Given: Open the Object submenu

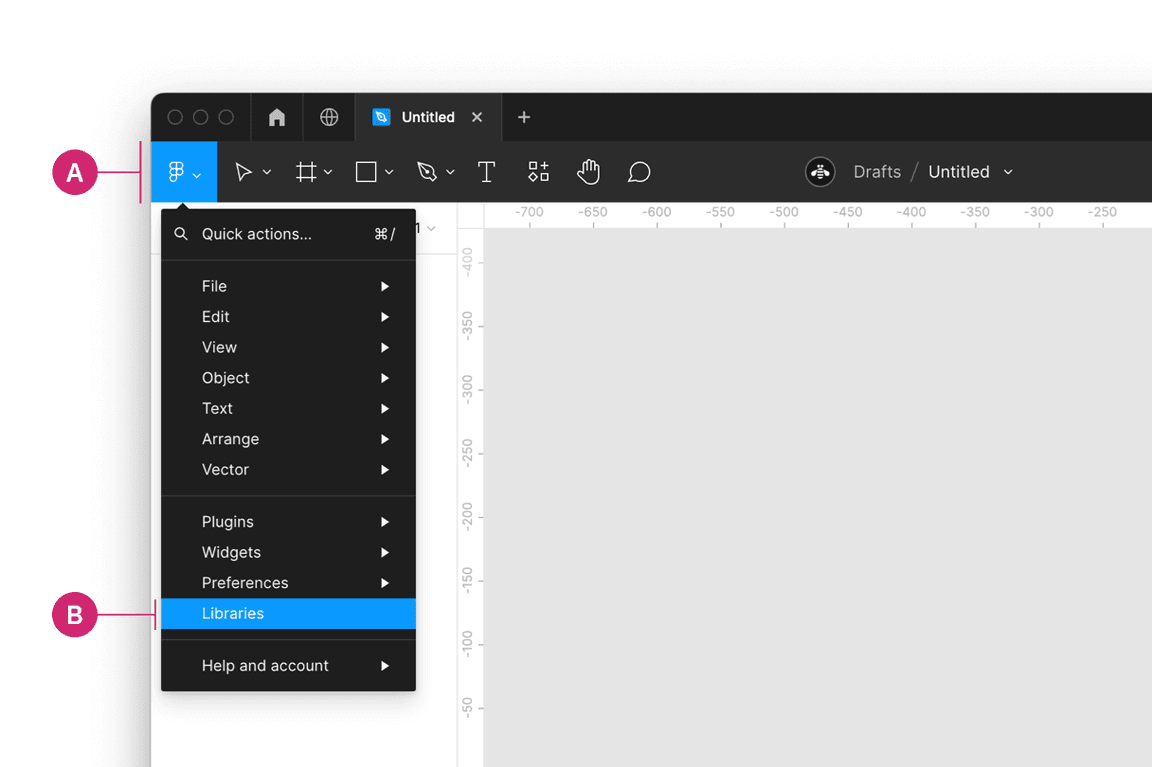Looking at the screenshot, I should 289,378.
